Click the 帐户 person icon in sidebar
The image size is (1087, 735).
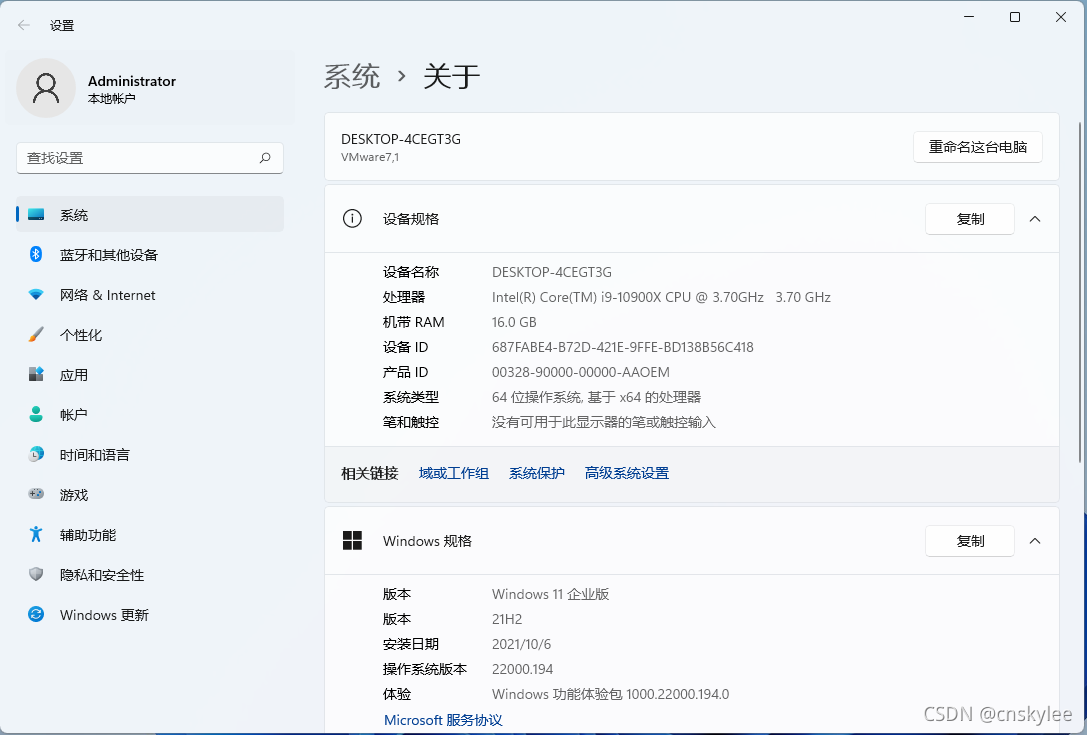pyautogui.click(x=36, y=415)
